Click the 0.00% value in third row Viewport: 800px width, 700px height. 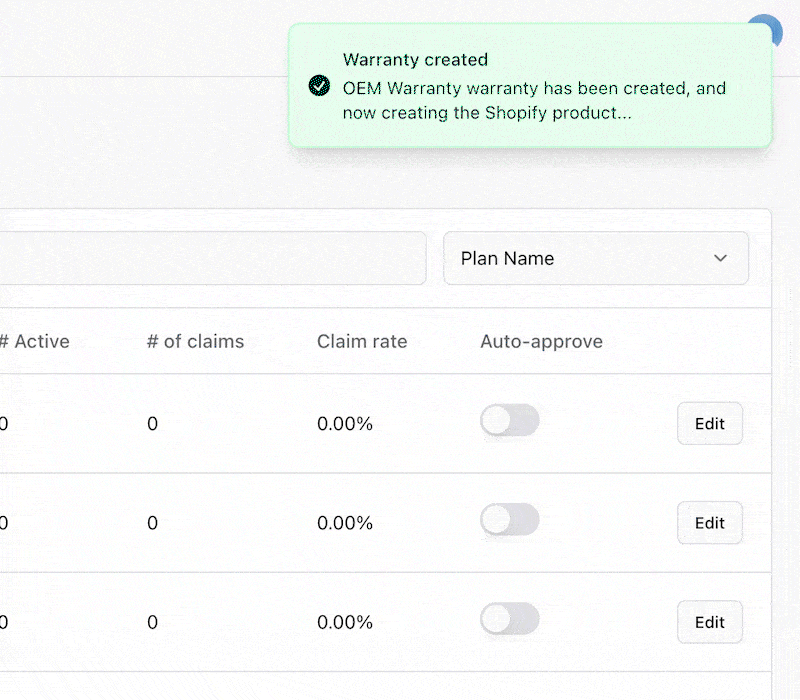point(345,622)
